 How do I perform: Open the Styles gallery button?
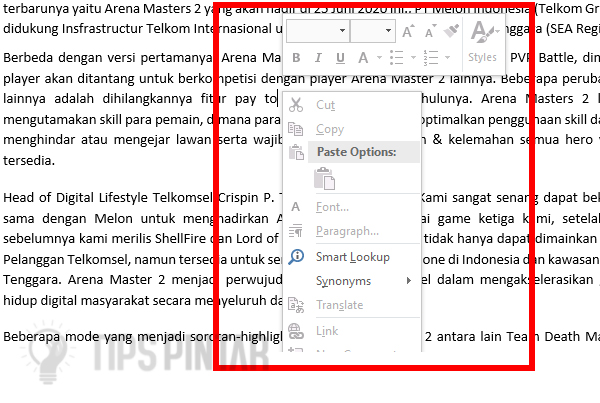483,42
